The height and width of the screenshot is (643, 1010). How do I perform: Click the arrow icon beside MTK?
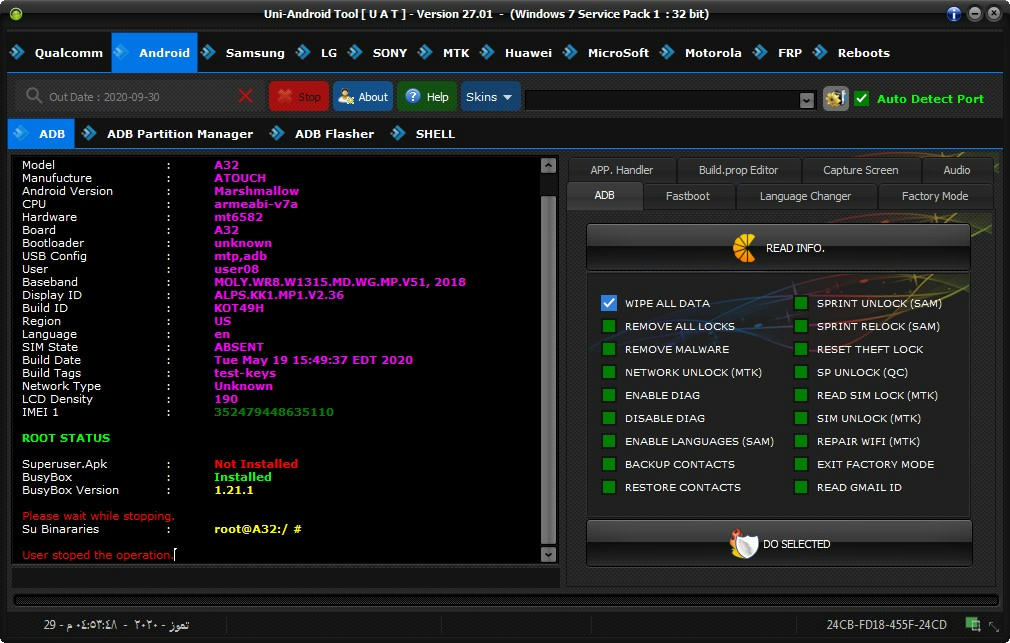pos(425,52)
